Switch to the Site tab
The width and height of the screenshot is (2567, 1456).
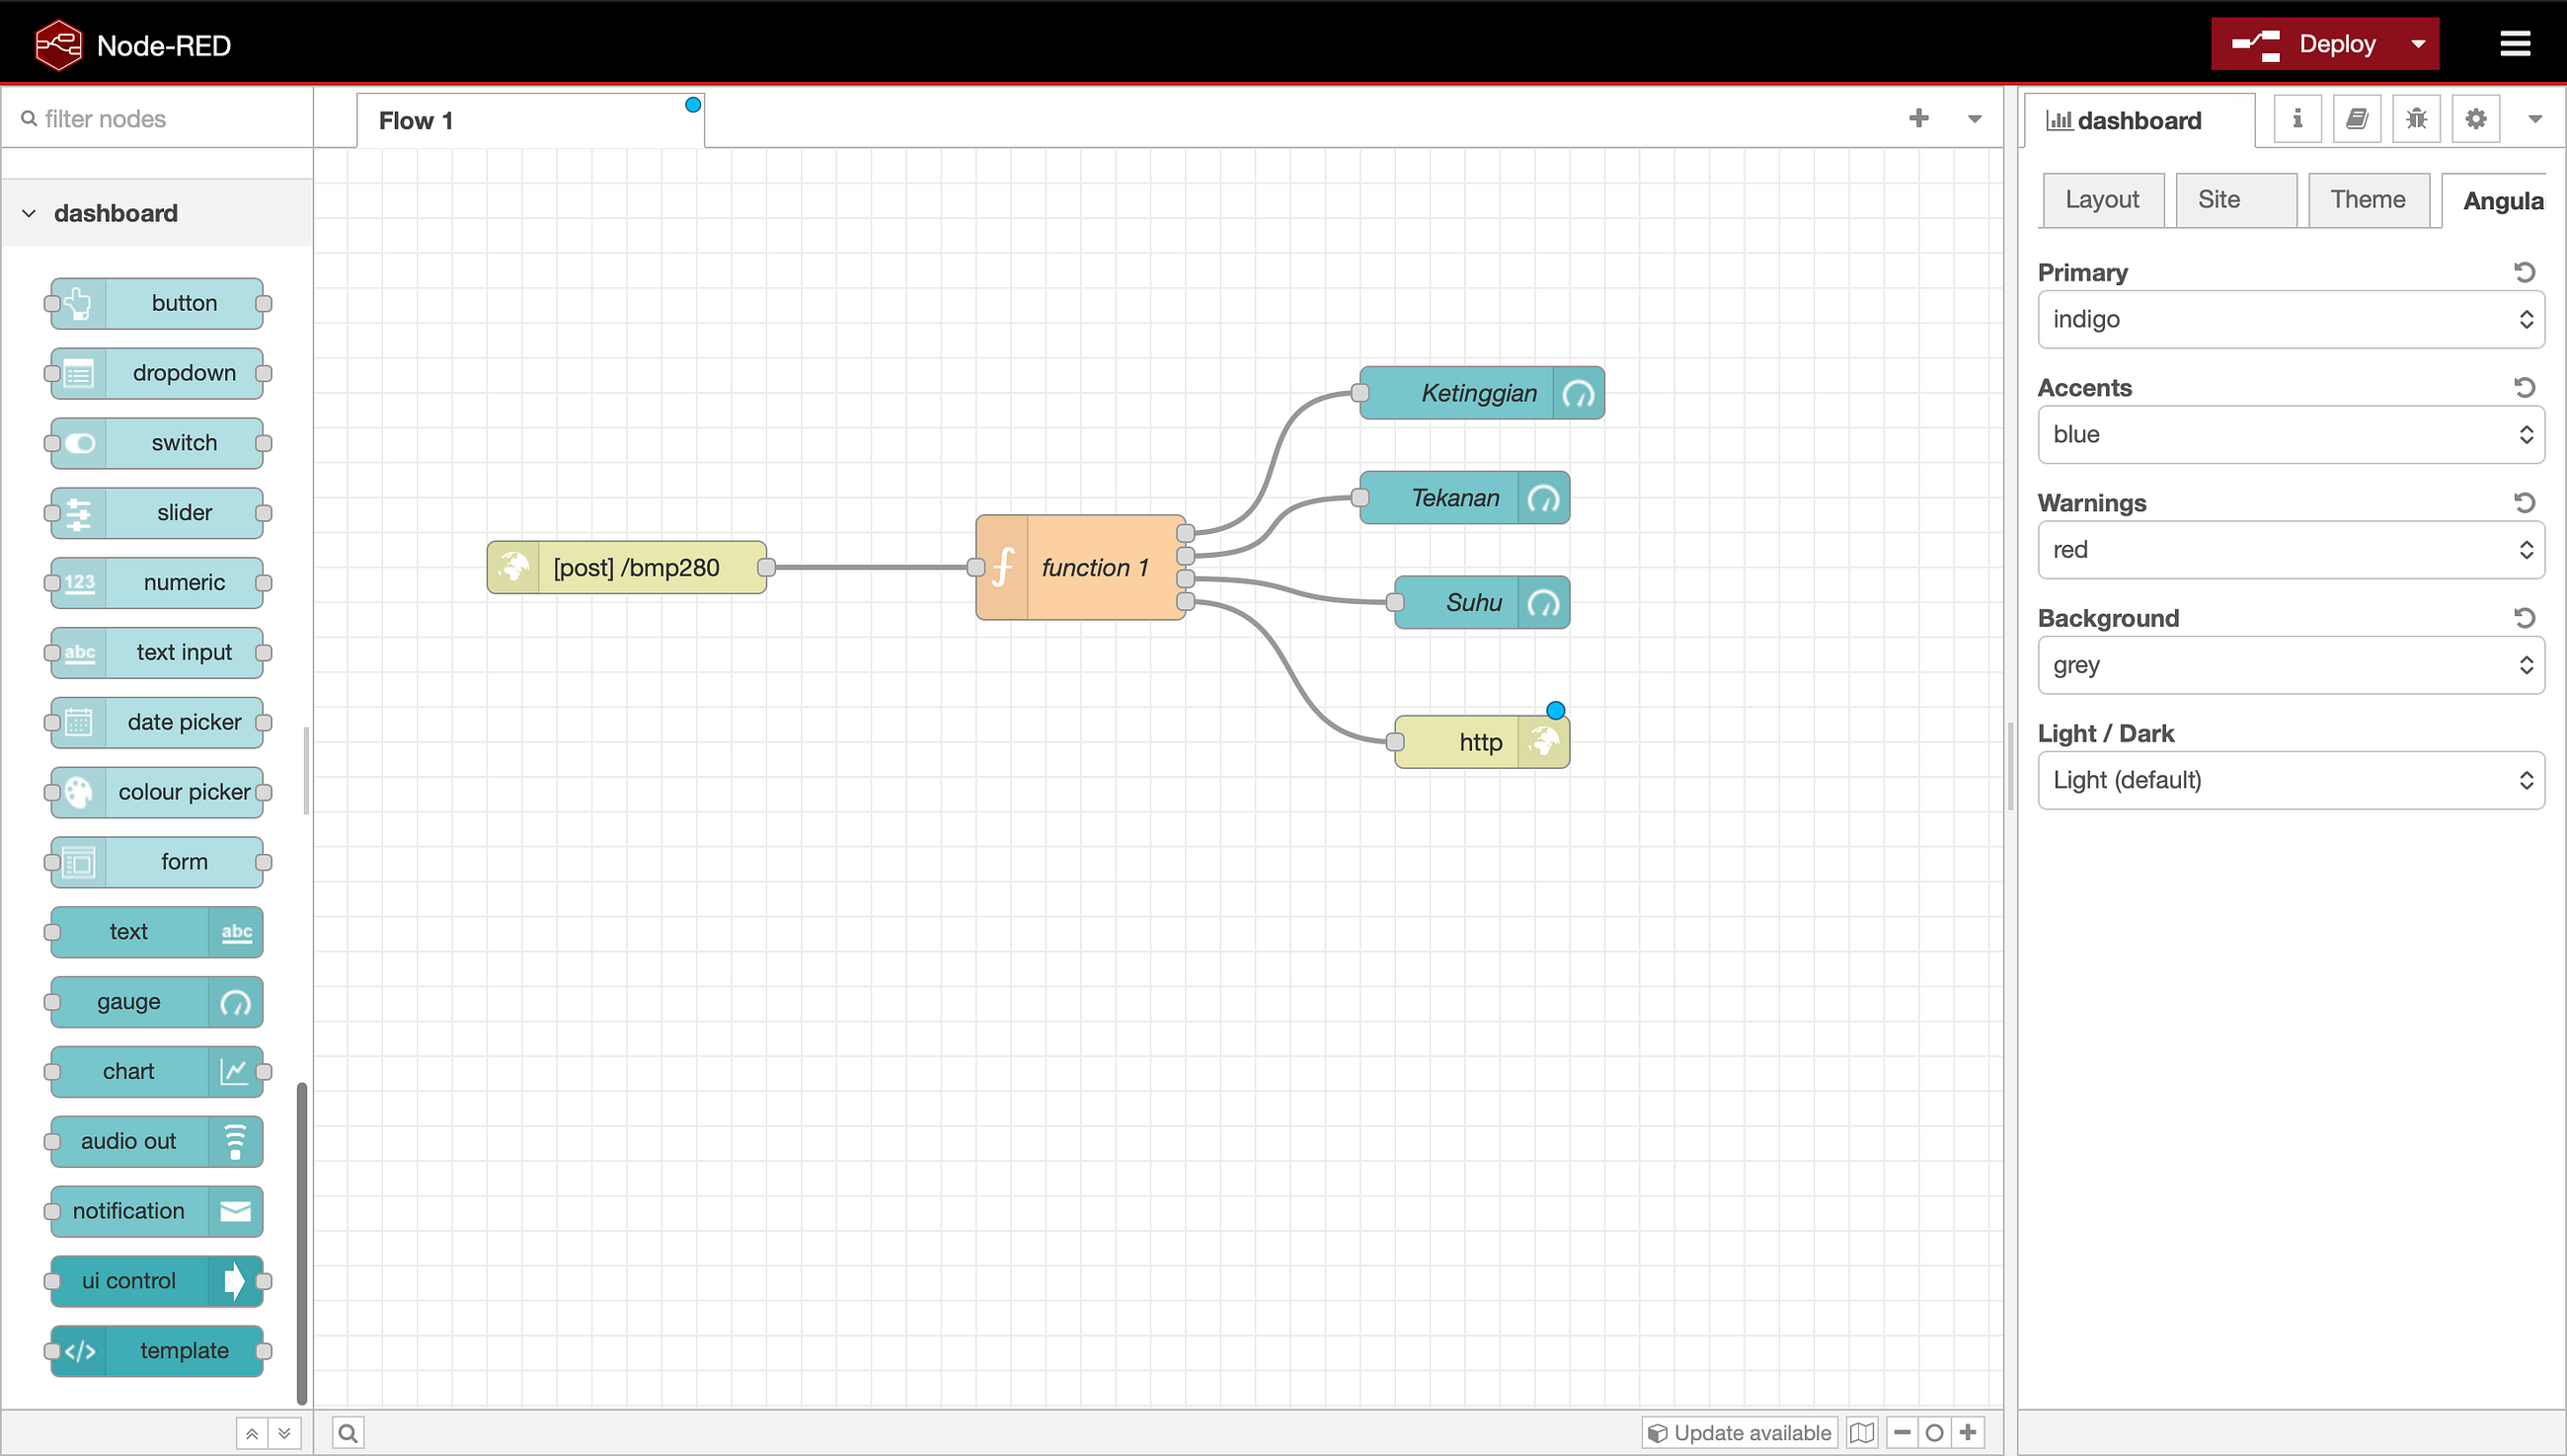[2235, 200]
